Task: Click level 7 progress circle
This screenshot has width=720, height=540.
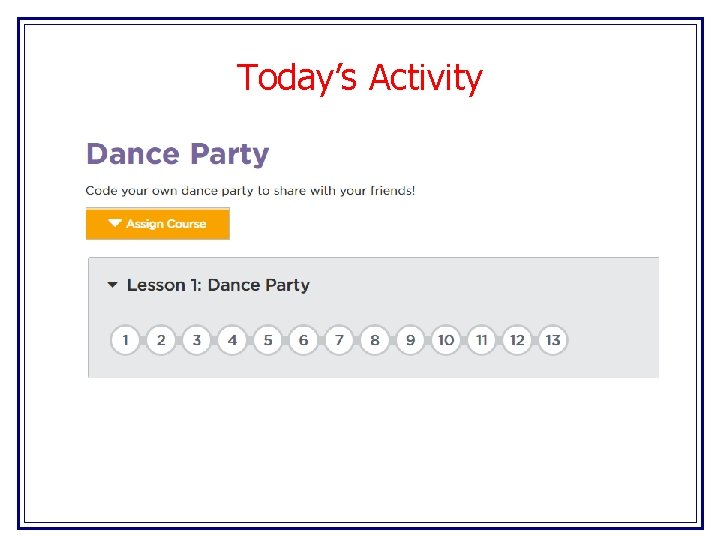Action: coord(339,340)
